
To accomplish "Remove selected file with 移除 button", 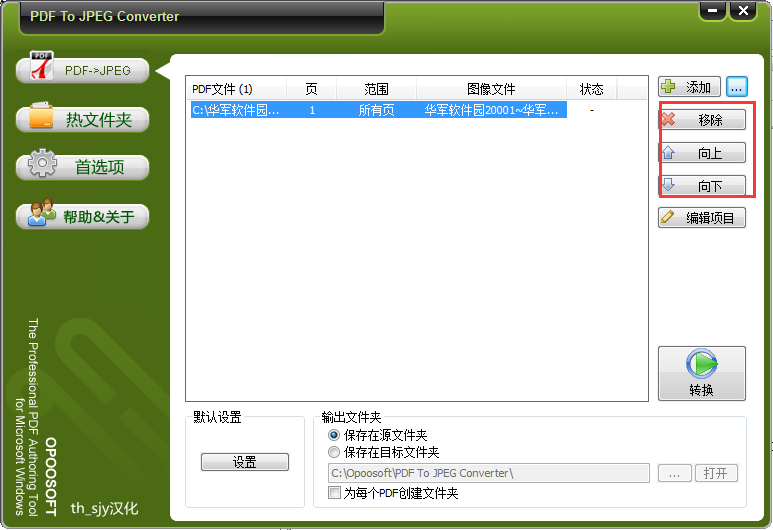I will [x=703, y=120].
